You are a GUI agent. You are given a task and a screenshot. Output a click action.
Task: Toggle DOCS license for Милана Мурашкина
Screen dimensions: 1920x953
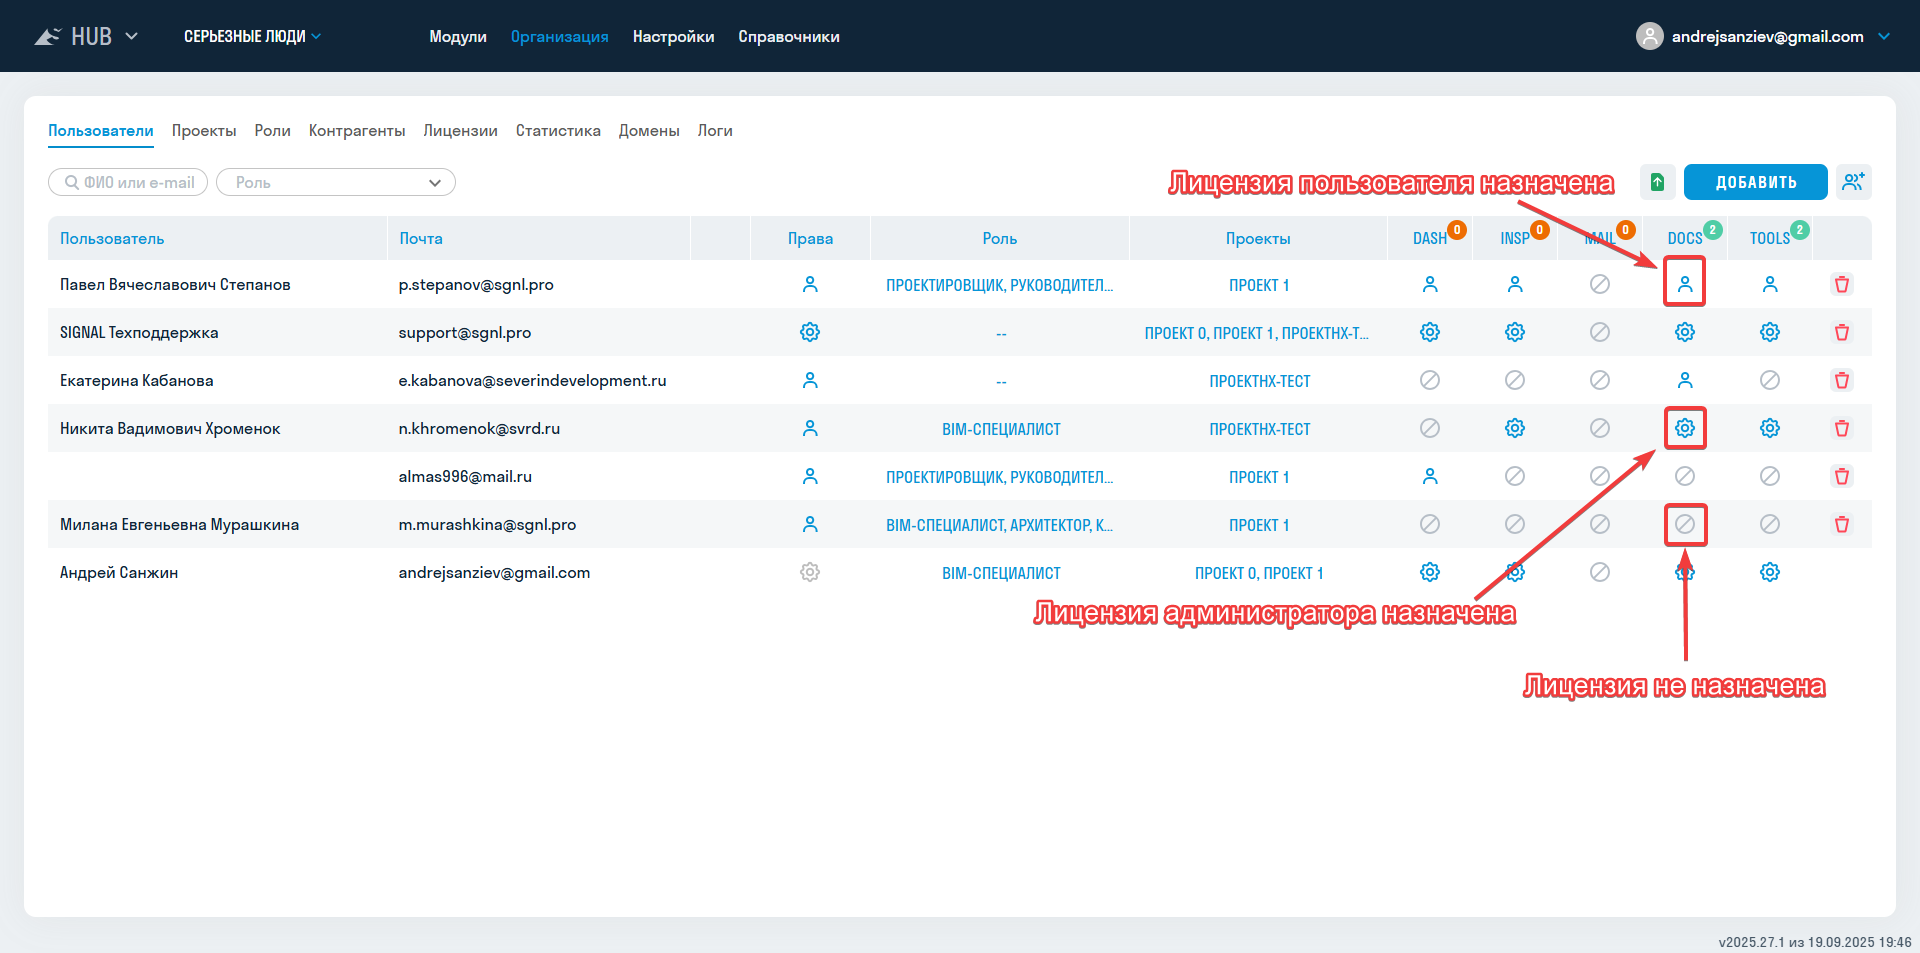click(x=1685, y=525)
